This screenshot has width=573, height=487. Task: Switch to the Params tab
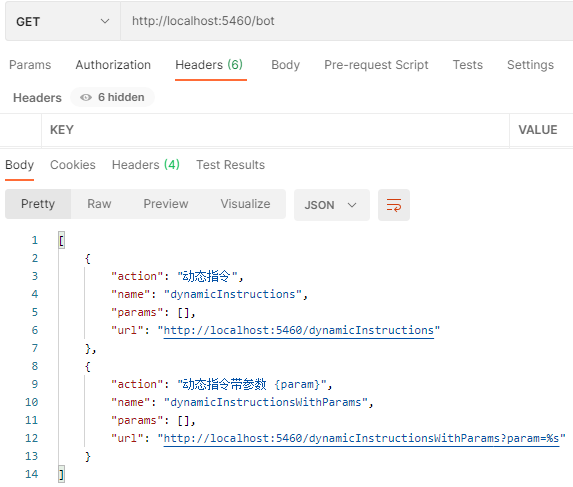pyautogui.click(x=30, y=65)
